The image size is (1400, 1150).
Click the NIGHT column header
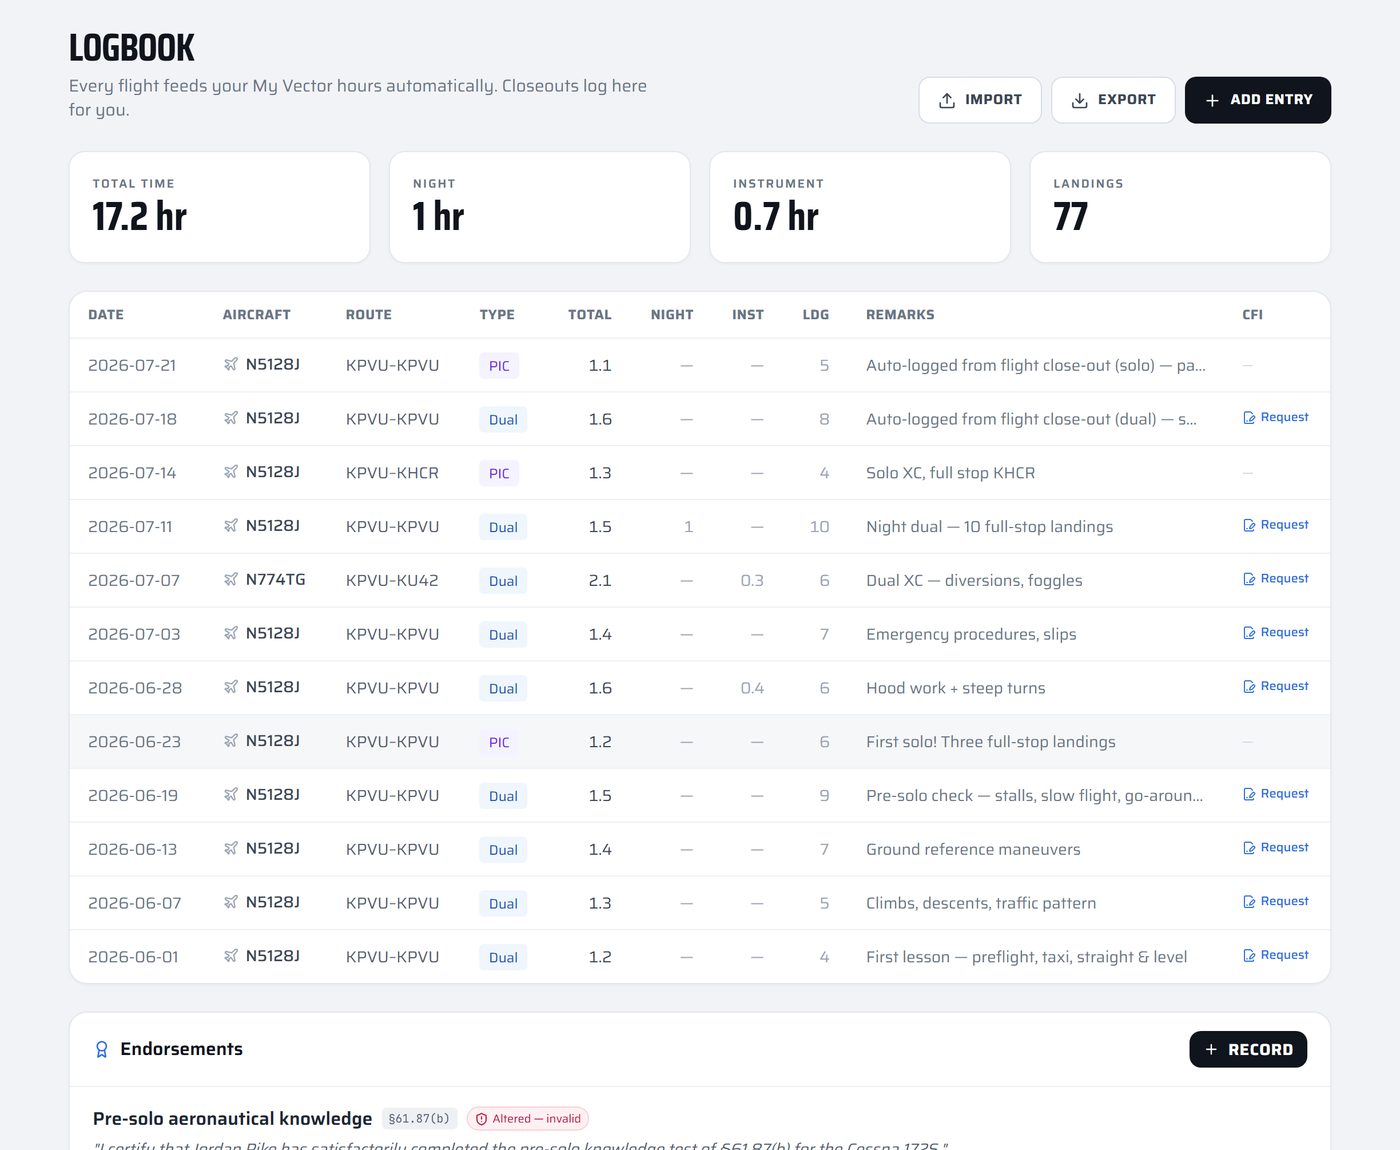(672, 315)
